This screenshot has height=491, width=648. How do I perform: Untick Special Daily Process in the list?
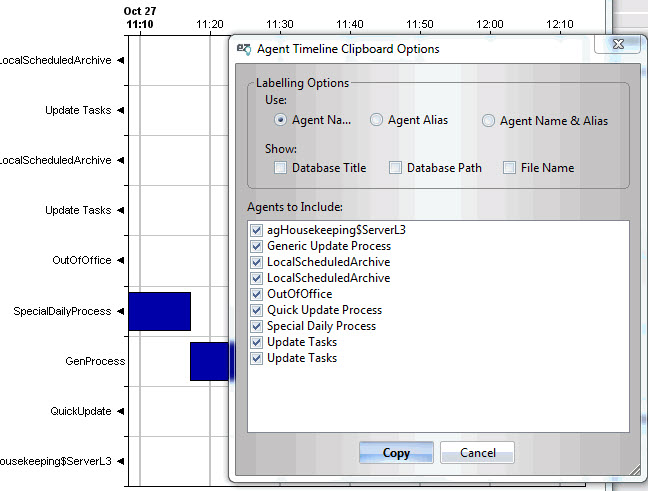(x=257, y=326)
